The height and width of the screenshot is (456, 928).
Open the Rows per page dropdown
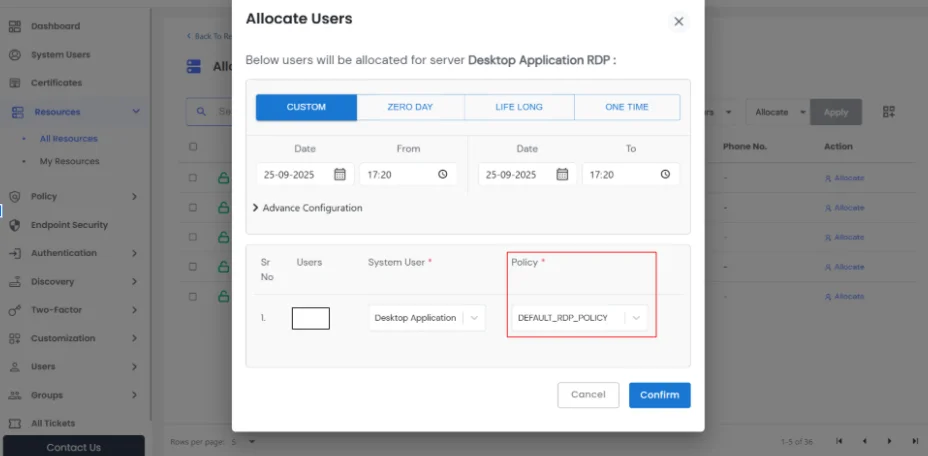(243, 441)
